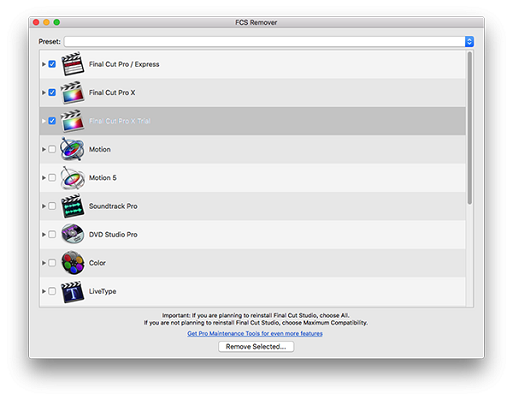Click the Remove Selected... button
The width and height of the screenshot is (513, 400).
pos(256,347)
